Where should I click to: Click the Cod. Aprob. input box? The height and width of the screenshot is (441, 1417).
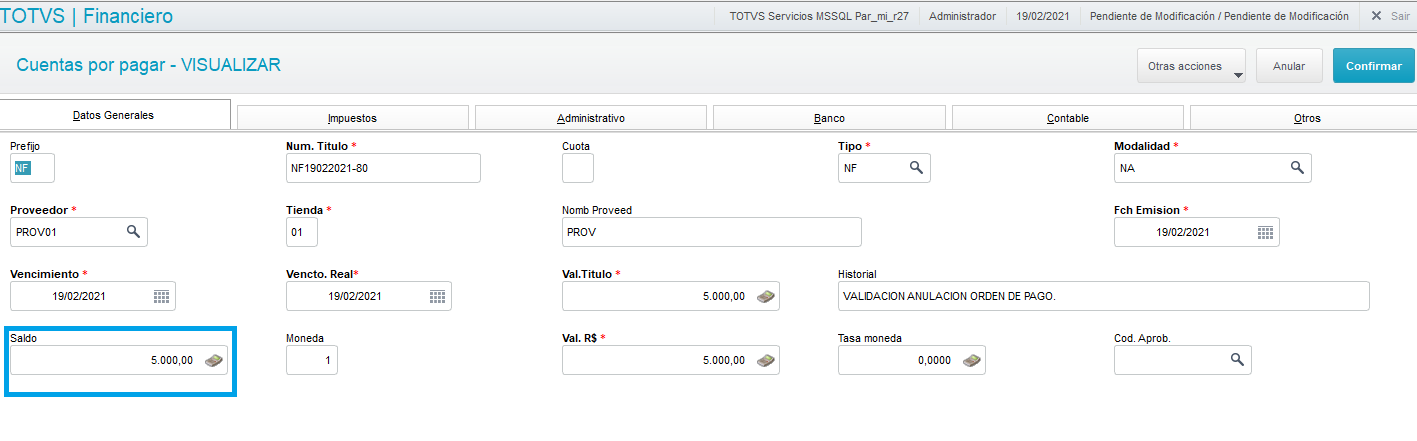click(1183, 360)
